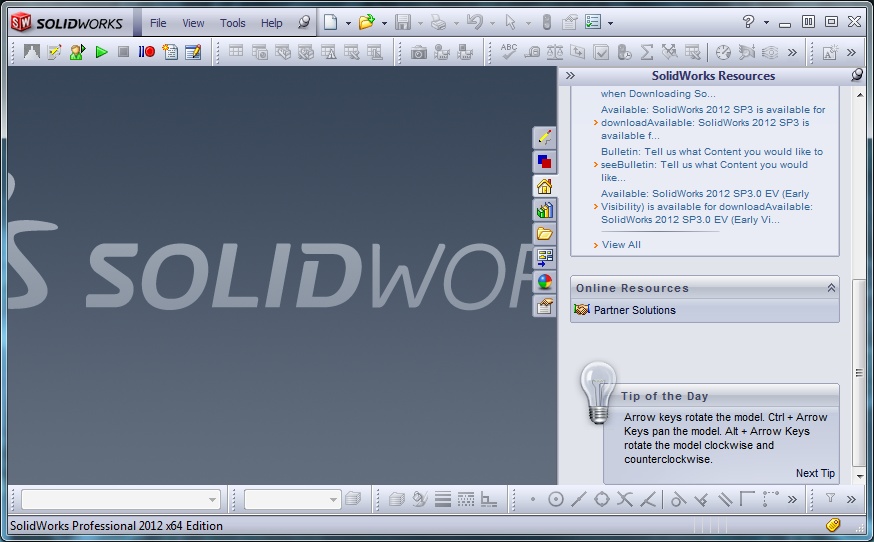Click the New Document icon
This screenshot has height=542, width=874.
point(331,22)
